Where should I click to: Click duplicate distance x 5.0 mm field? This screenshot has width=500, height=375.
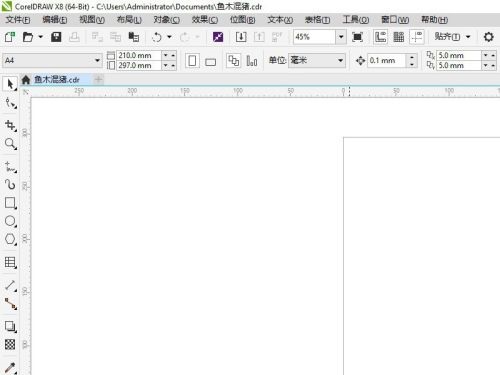459,55
